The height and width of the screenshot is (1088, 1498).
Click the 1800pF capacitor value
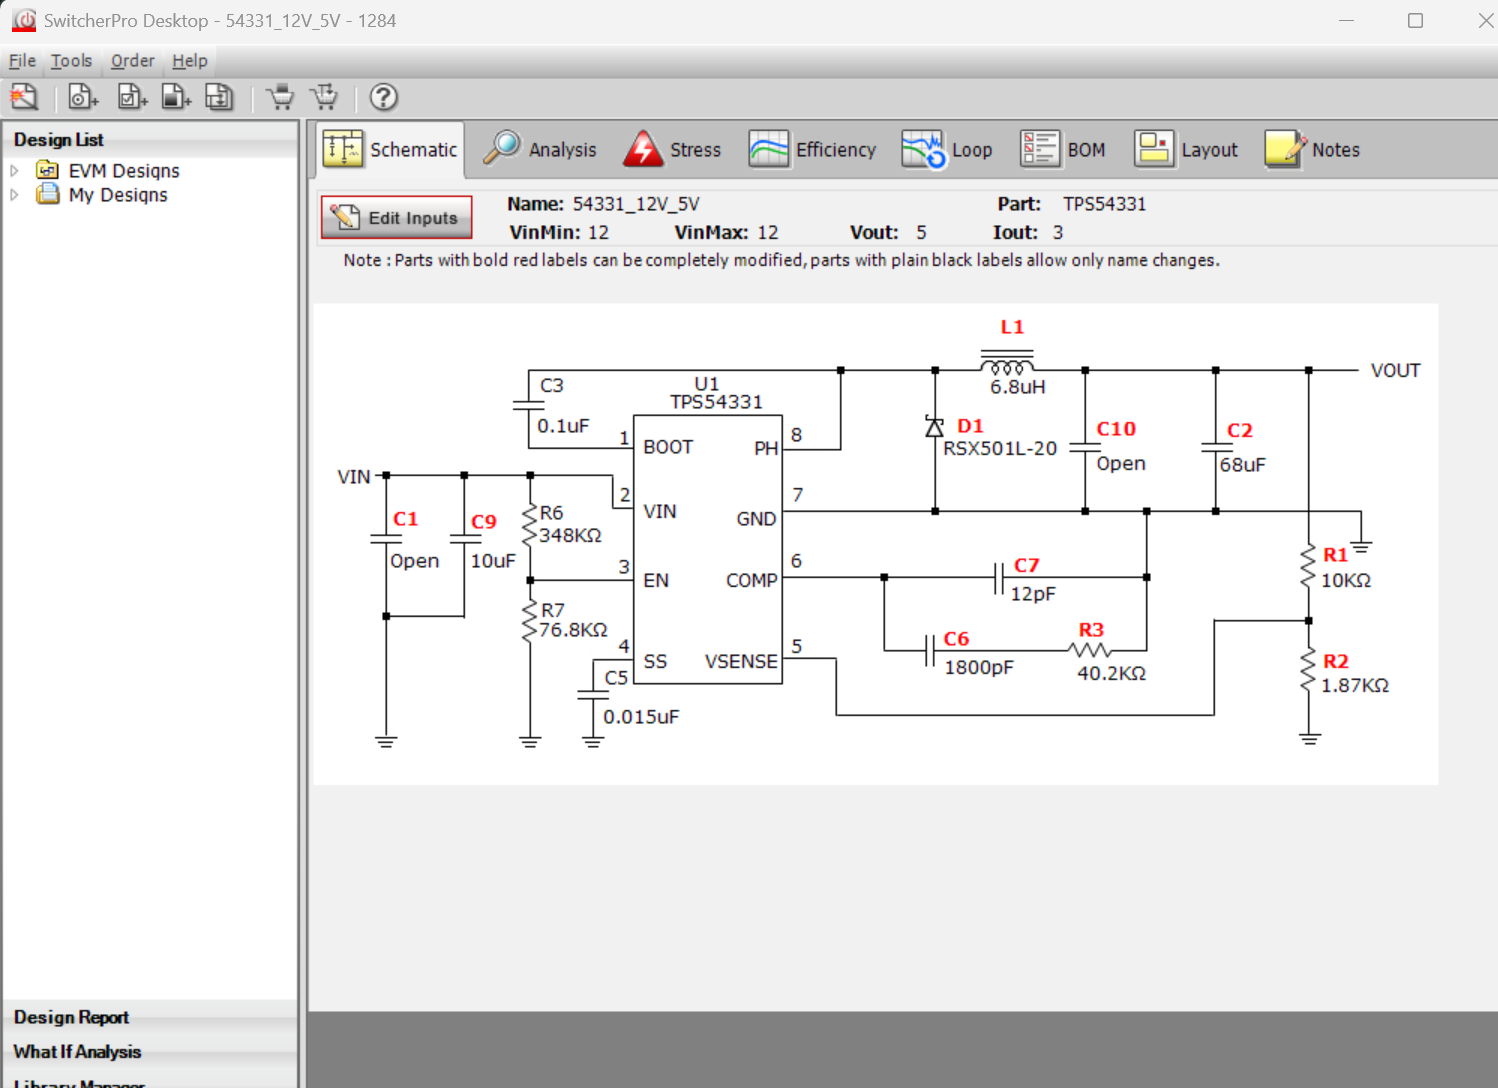(x=979, y=667)
